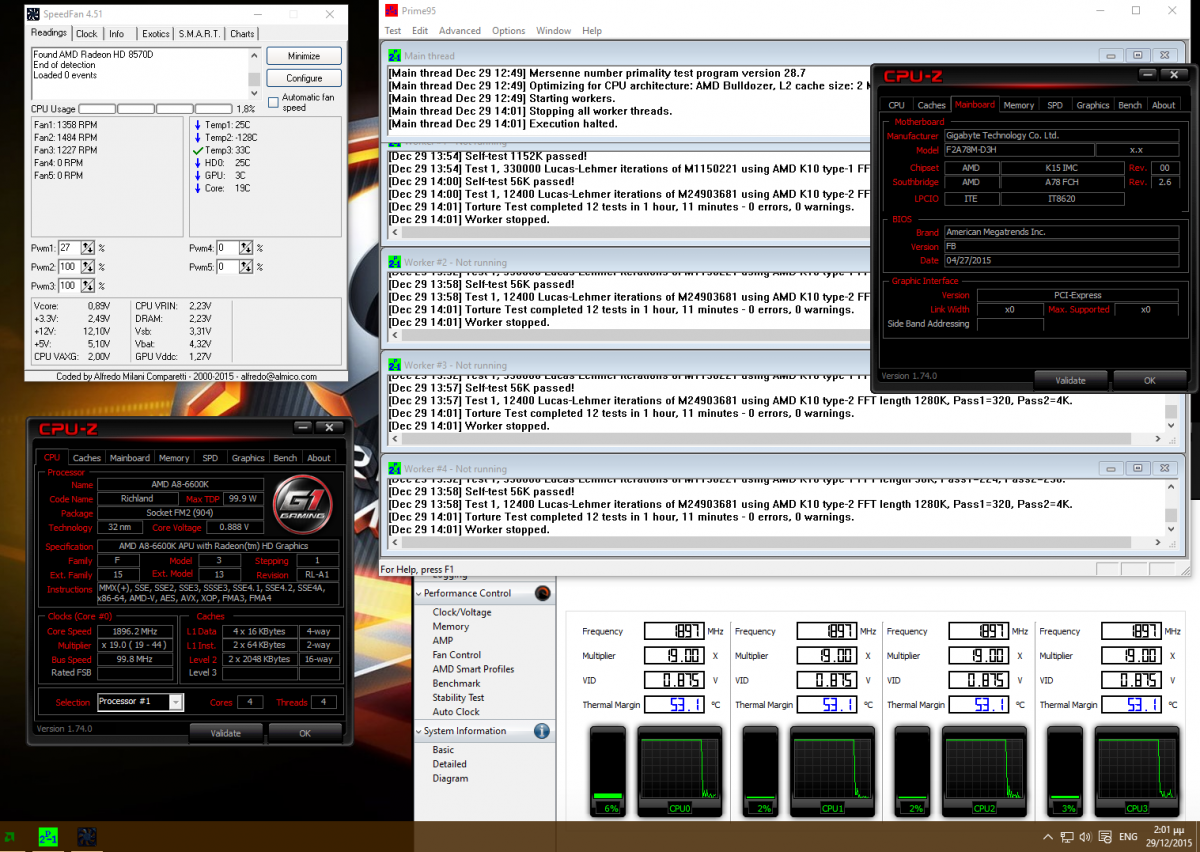
Task: Open SpeedFan Exotics tab
Action: pos(154,34)
